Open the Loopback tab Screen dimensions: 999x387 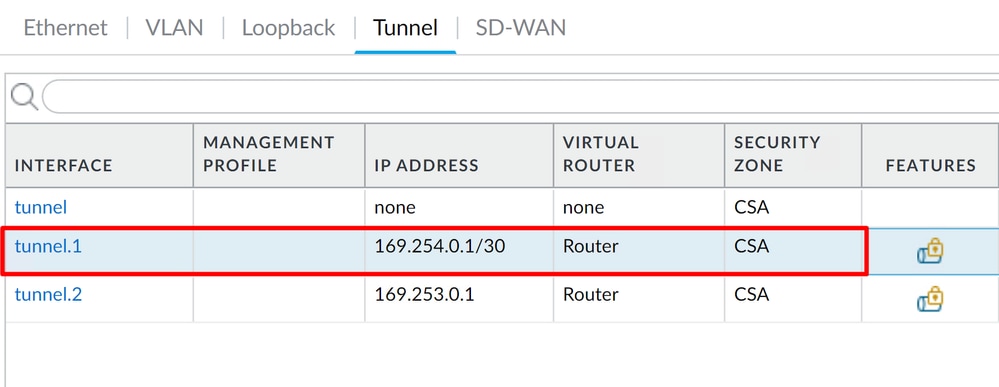pos(288,28)
